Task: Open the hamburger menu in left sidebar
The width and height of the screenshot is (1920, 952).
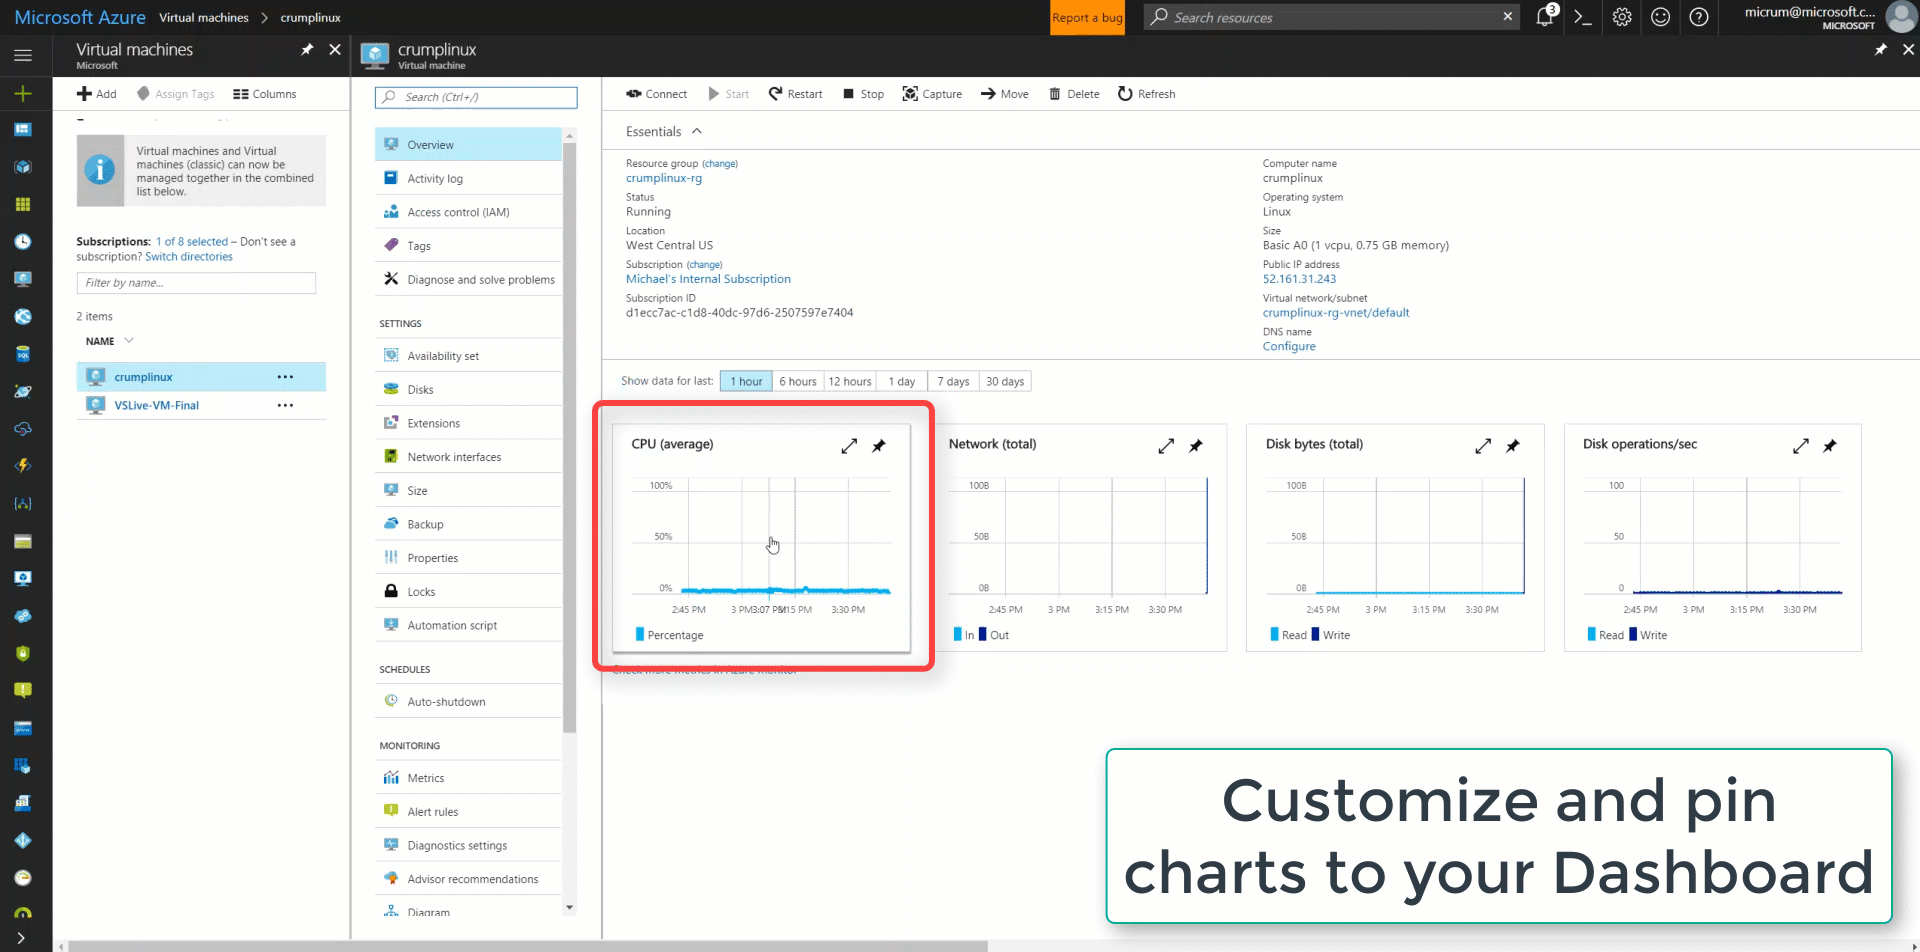Action: (23, 56)
